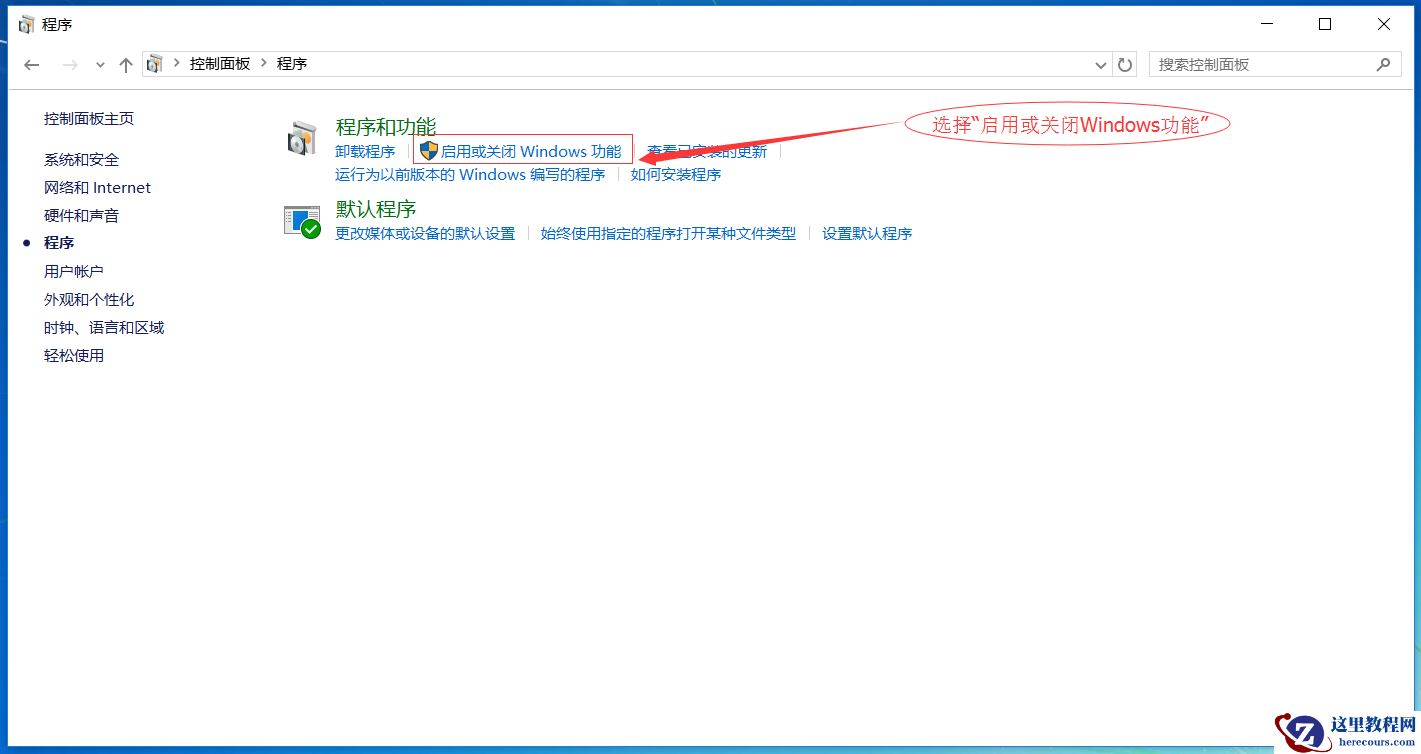The height and width of the screenshot is (754, 1421).
Task: Open 时钟、语言和区域 category
Action: [x=104, y=327]
